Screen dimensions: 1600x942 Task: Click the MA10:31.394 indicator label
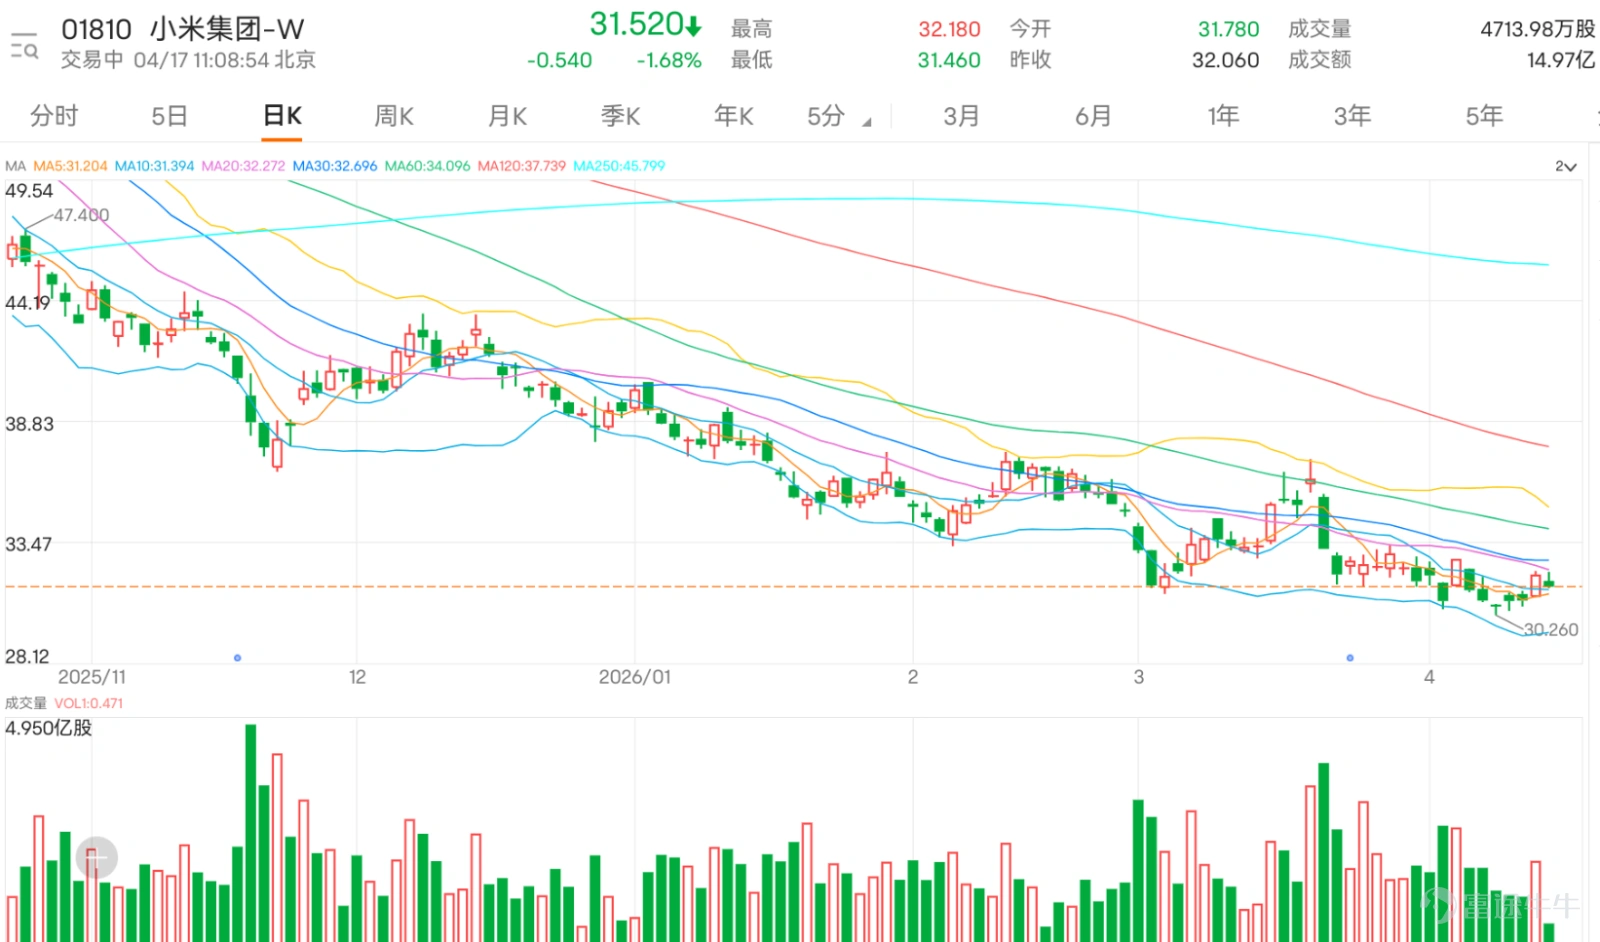coord(154,166)
